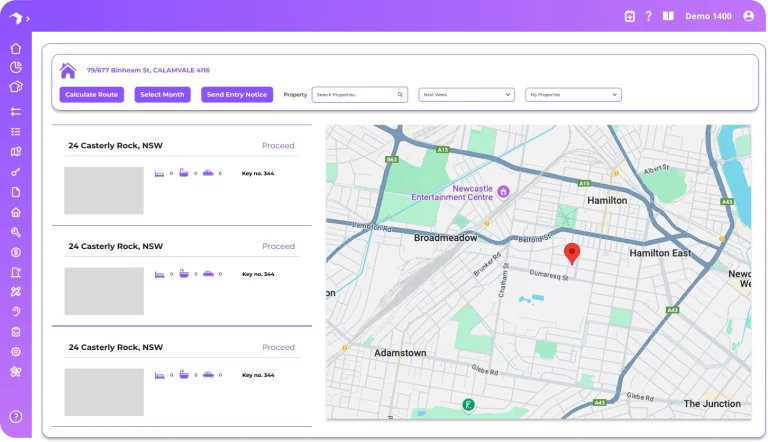Open the settings gear icon in sidebar

(16, 352)
